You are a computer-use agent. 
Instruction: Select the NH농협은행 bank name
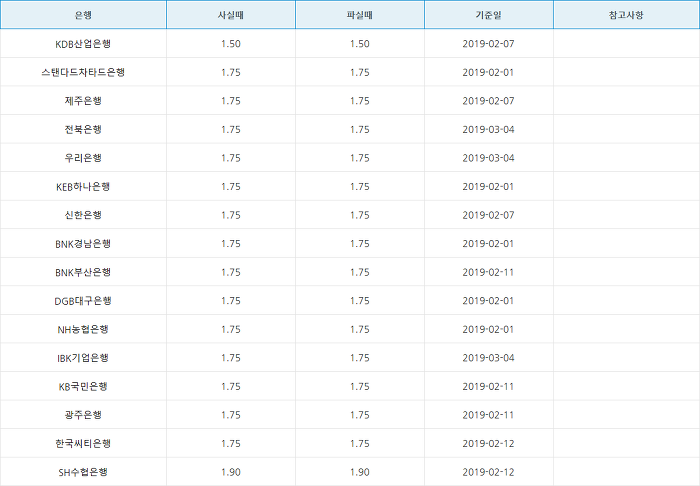coord(83,329)
